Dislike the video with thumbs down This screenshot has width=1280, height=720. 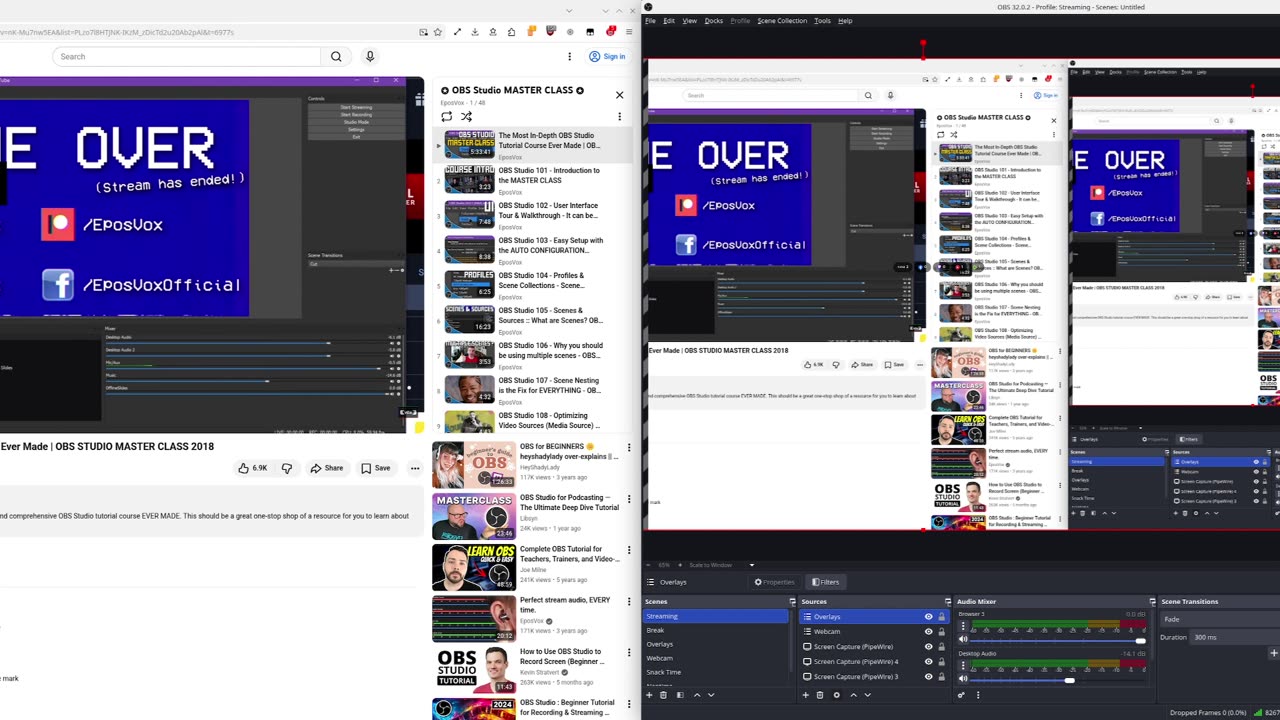(287, 468)
